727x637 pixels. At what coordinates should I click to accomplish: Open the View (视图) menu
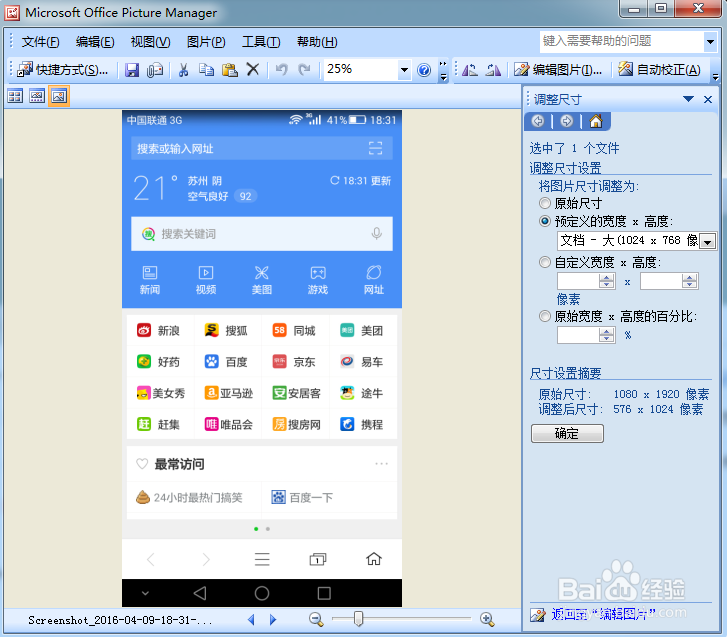tap(150, 42)
